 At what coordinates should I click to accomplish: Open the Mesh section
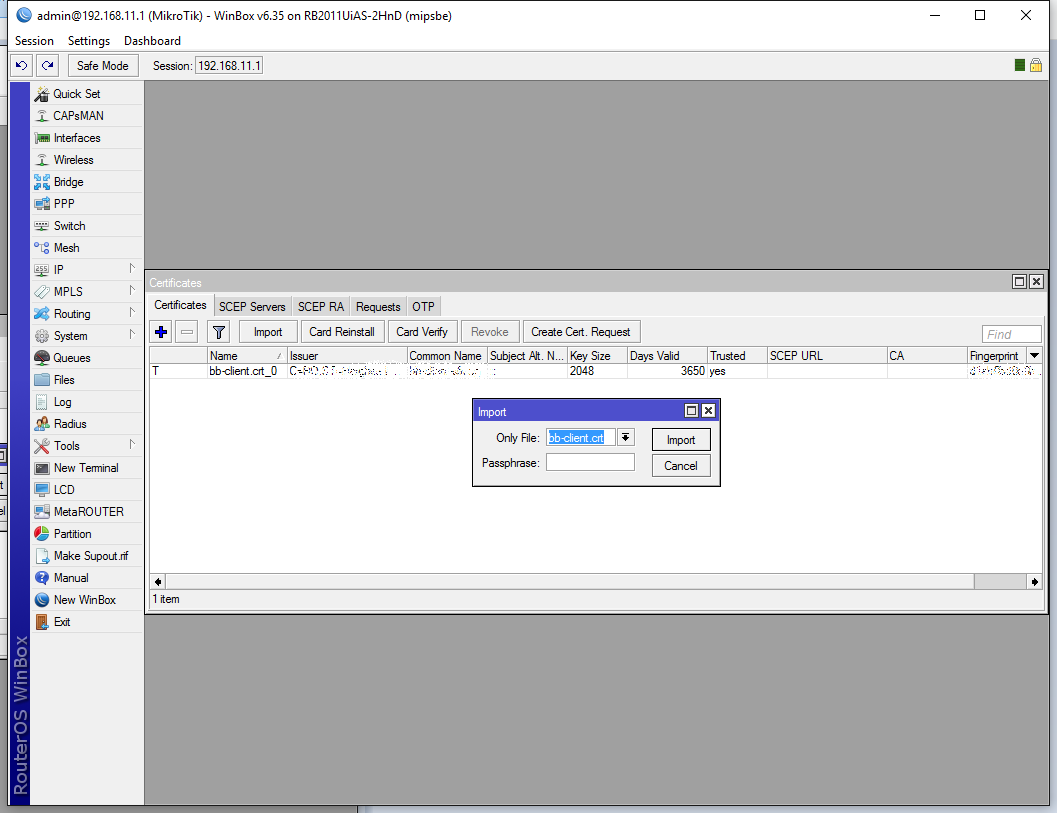[88, 248]
